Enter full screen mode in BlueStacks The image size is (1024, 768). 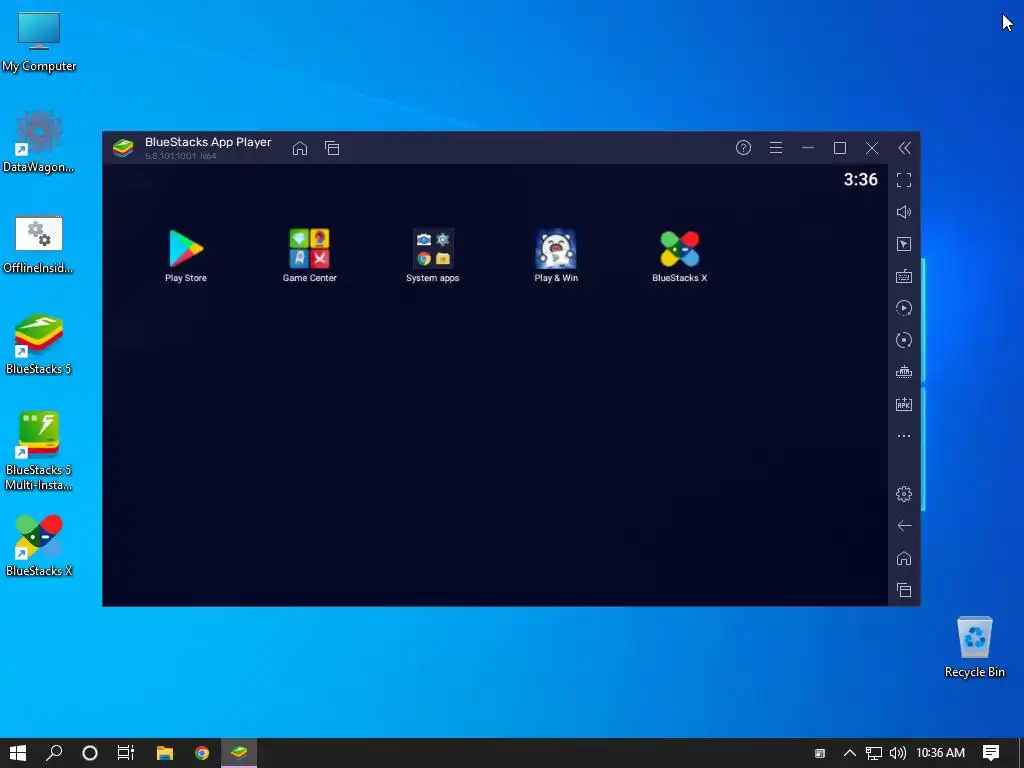(x=904, y=180)
